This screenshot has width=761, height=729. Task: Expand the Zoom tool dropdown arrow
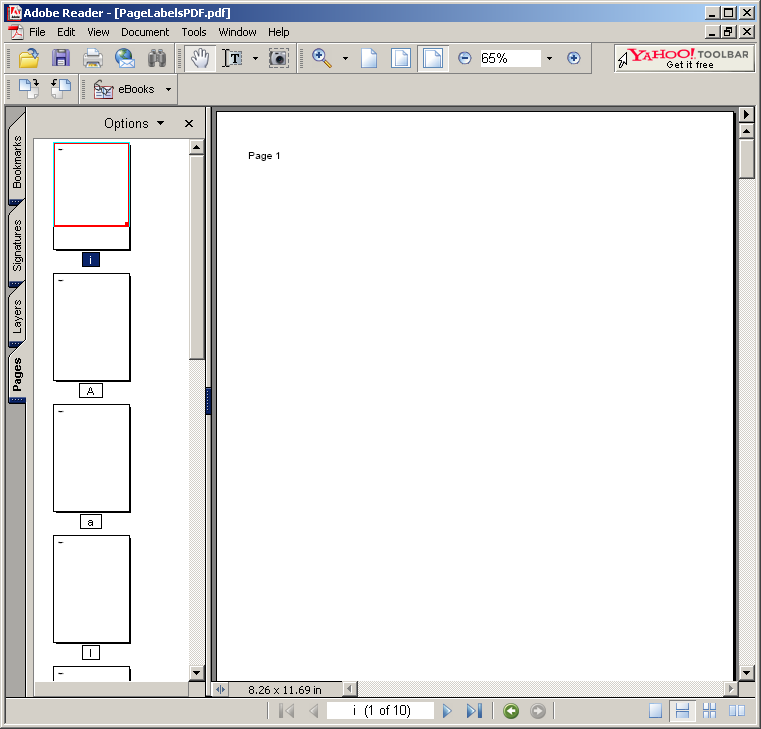(x=345, y=58)
